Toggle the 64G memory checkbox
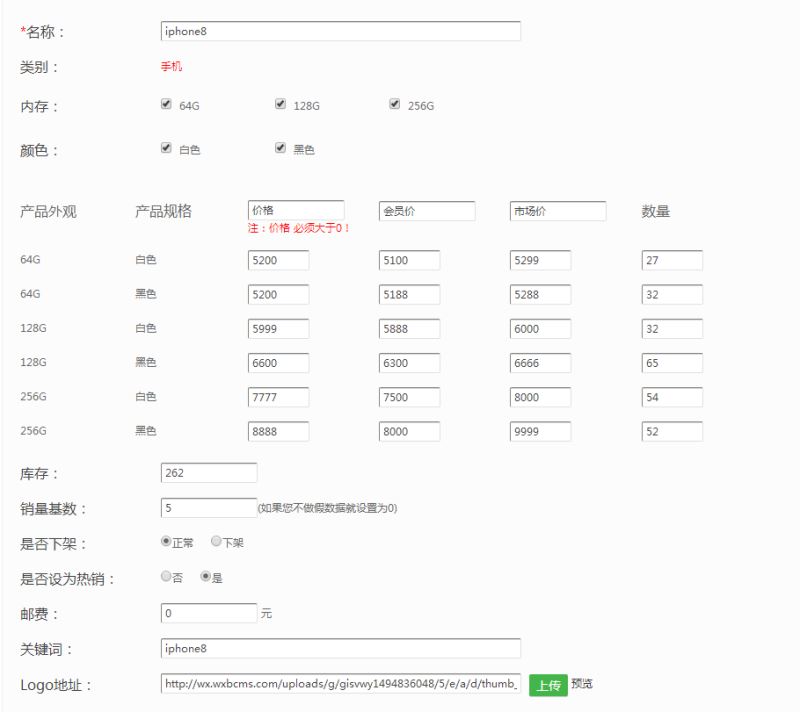 (x=166, y=104)
